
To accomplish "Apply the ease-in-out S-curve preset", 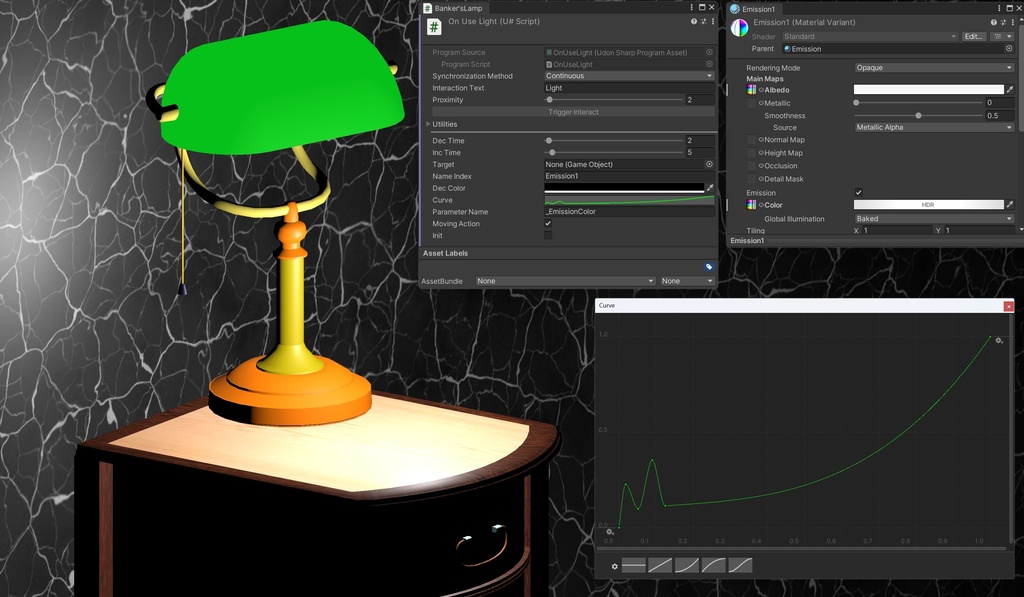I will 740,565.
